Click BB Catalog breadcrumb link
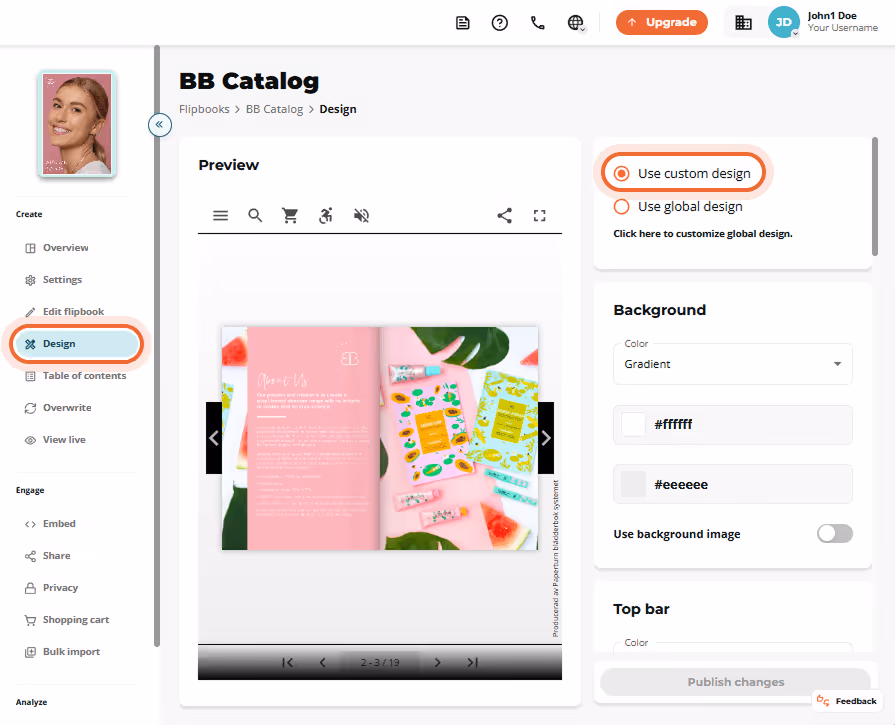Viewport: 895px width, 725px height. (x=275, y=109)
